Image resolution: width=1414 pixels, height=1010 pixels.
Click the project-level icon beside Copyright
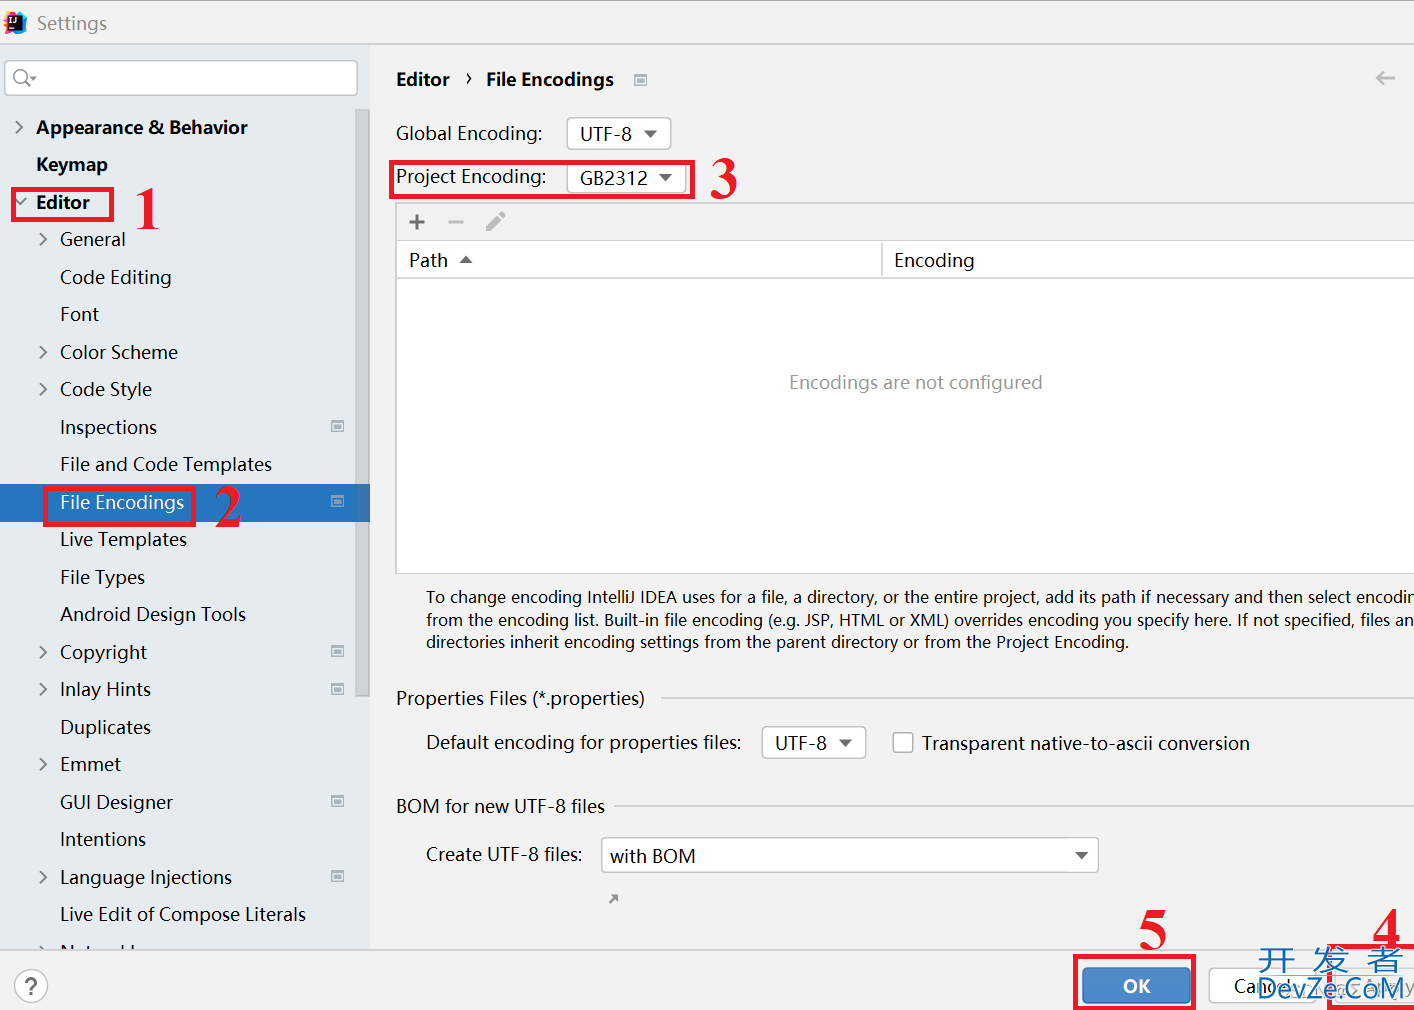pyautogui.click(x=338, y=652)
